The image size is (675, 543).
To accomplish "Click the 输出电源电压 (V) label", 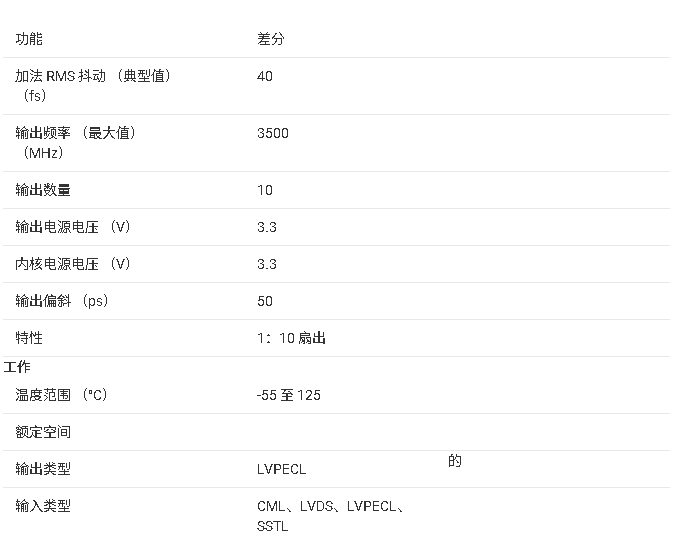I will tap(73, 227).
